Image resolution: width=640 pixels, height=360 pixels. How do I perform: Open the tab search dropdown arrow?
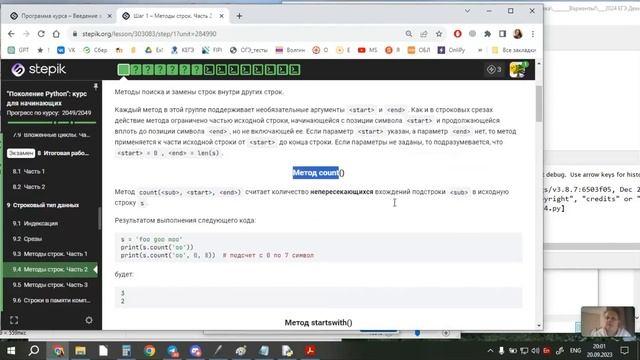pyautogui.click(x=467, y=11)
